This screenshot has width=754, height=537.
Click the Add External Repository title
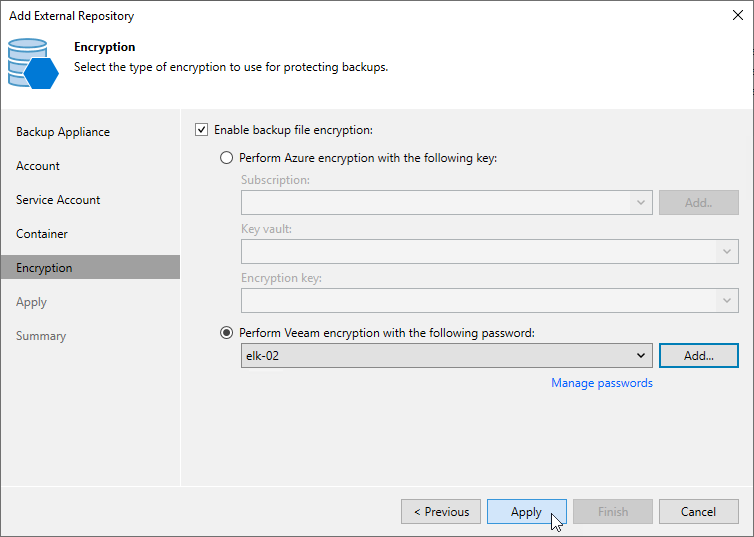tap(72, 16)
